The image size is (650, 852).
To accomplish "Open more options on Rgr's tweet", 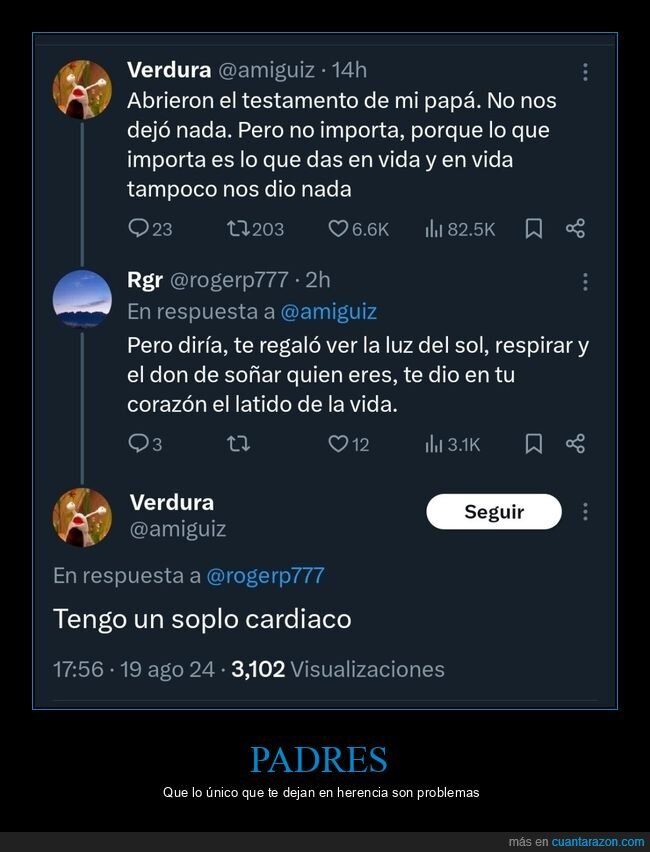I will tap(585, 282).
